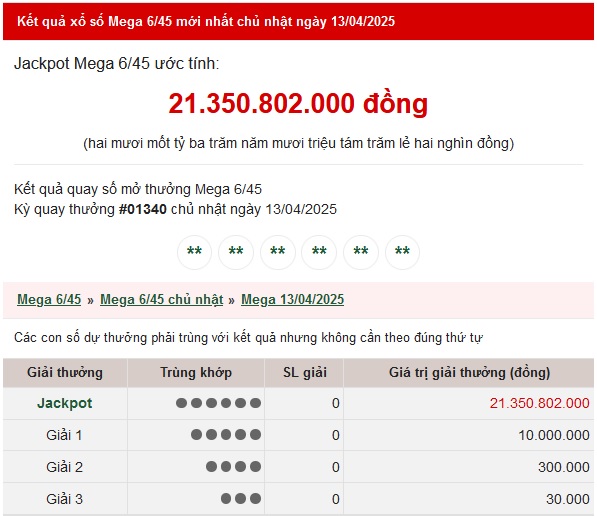Viewport: 597px width, 516px height.
Task: Open the Mega 6/45 breadcrumb link
Action: 49,299
